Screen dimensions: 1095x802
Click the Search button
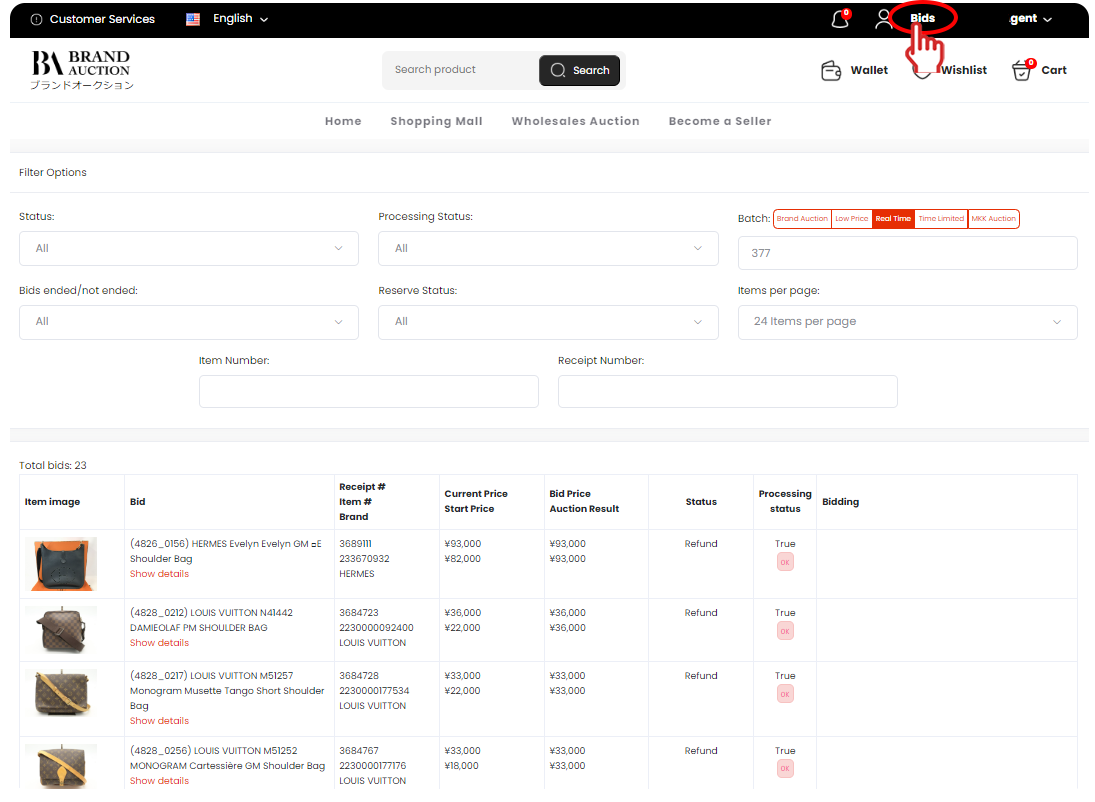tap(579, 71)
